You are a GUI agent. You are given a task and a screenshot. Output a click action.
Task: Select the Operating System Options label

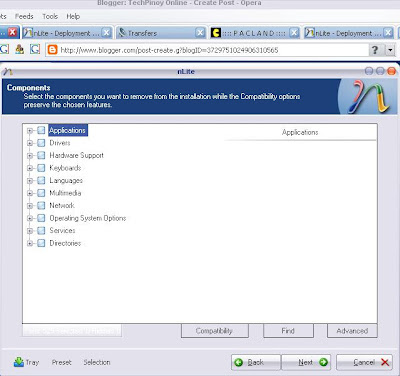pos(88,218)
